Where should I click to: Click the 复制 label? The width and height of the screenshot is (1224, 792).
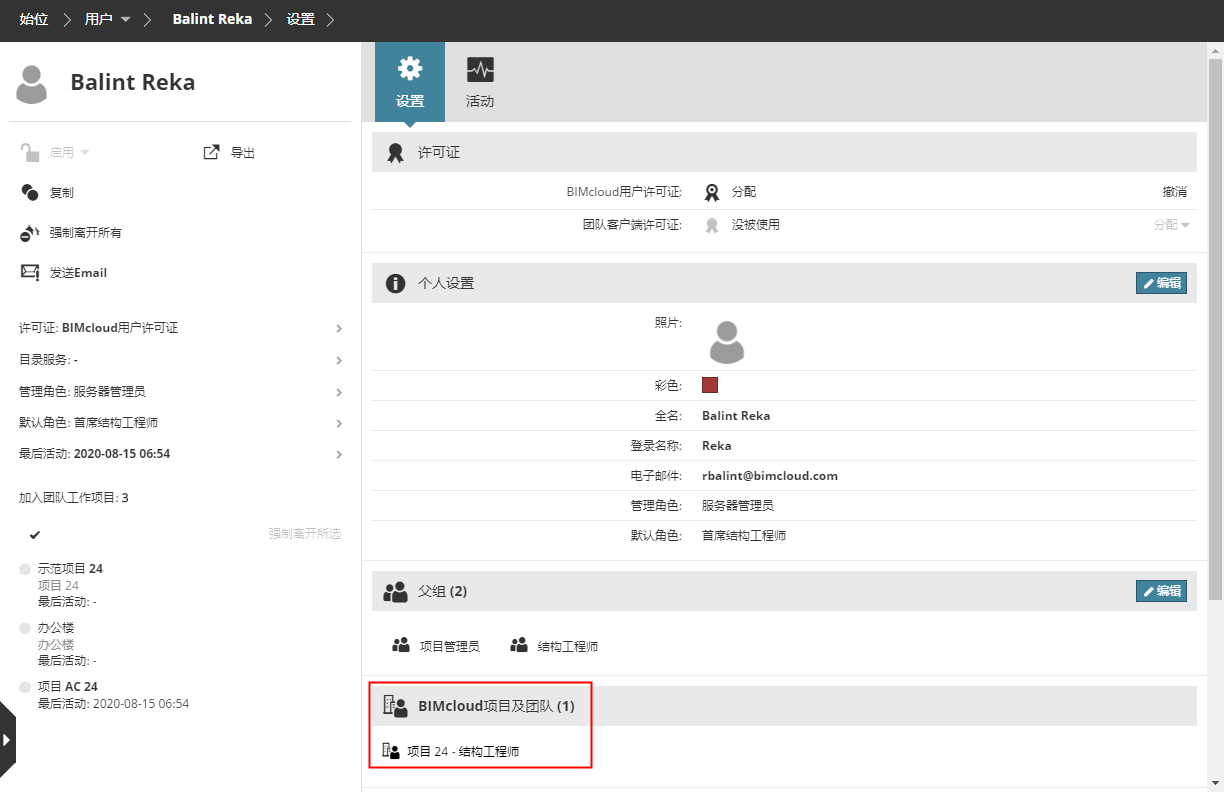[x=62, y=193]
